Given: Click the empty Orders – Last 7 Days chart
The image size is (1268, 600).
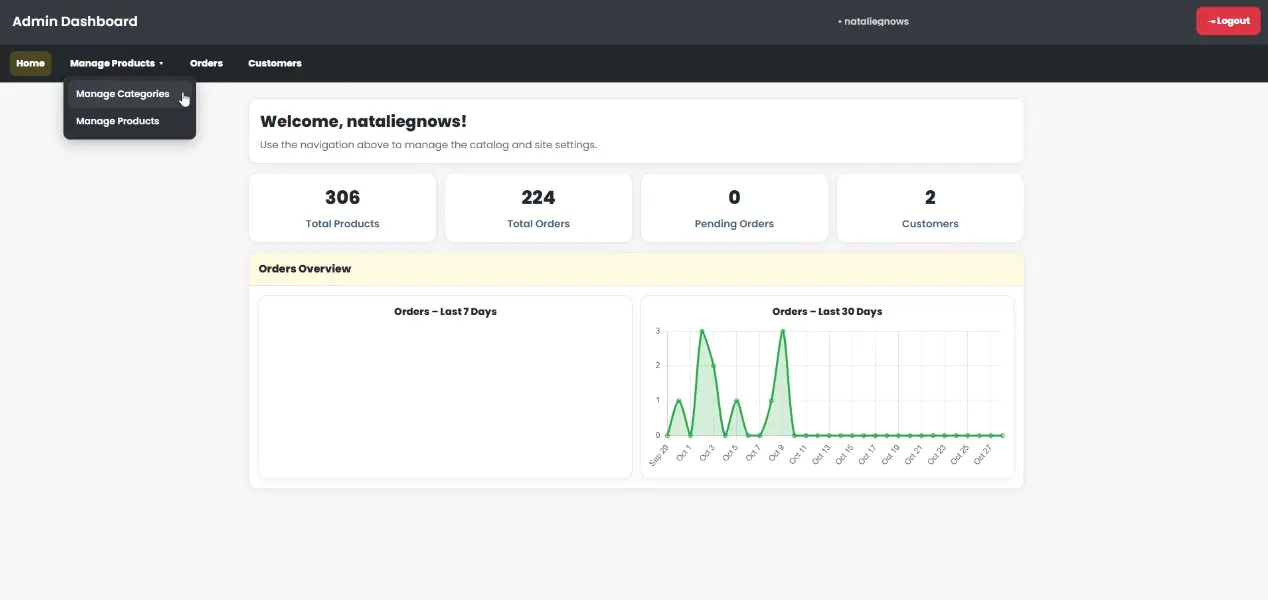Looking at the screenshot, I should [445, 395].
